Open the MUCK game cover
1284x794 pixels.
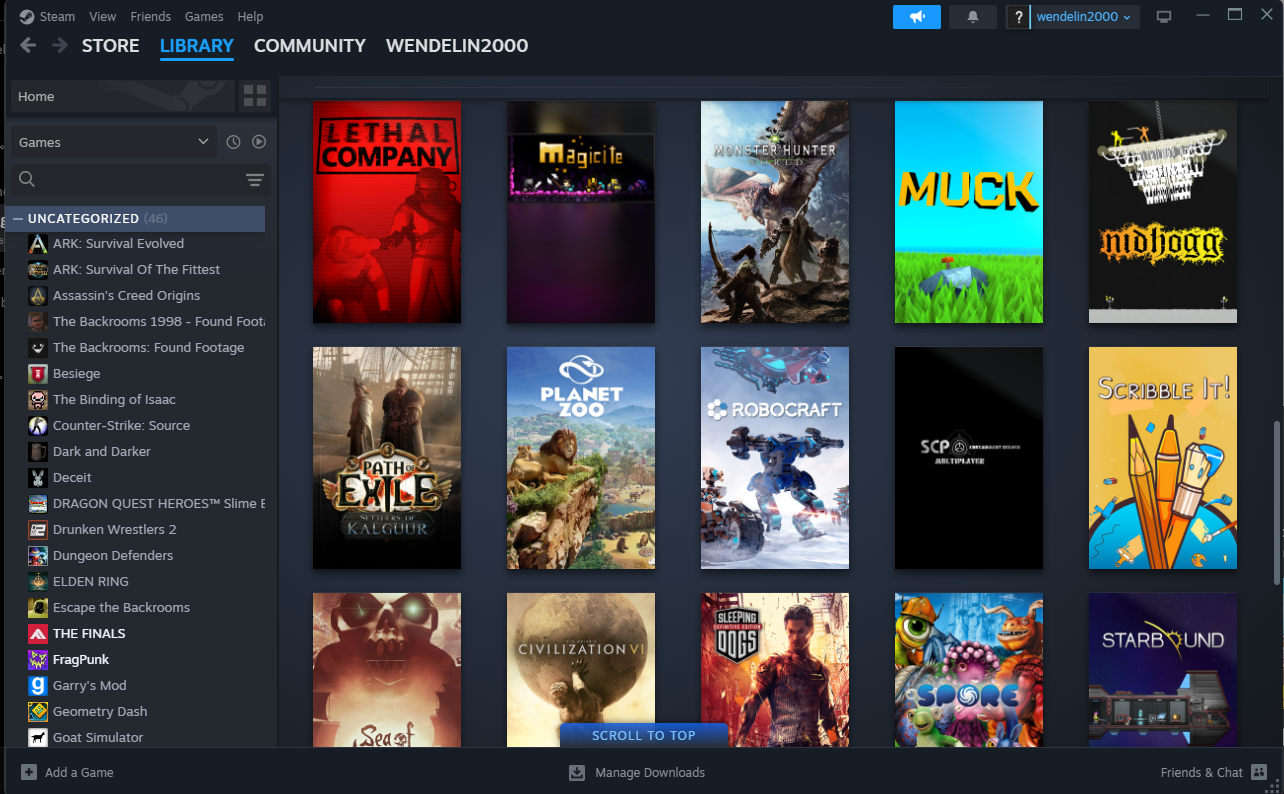pyautogui.click(x=969, y=212)
